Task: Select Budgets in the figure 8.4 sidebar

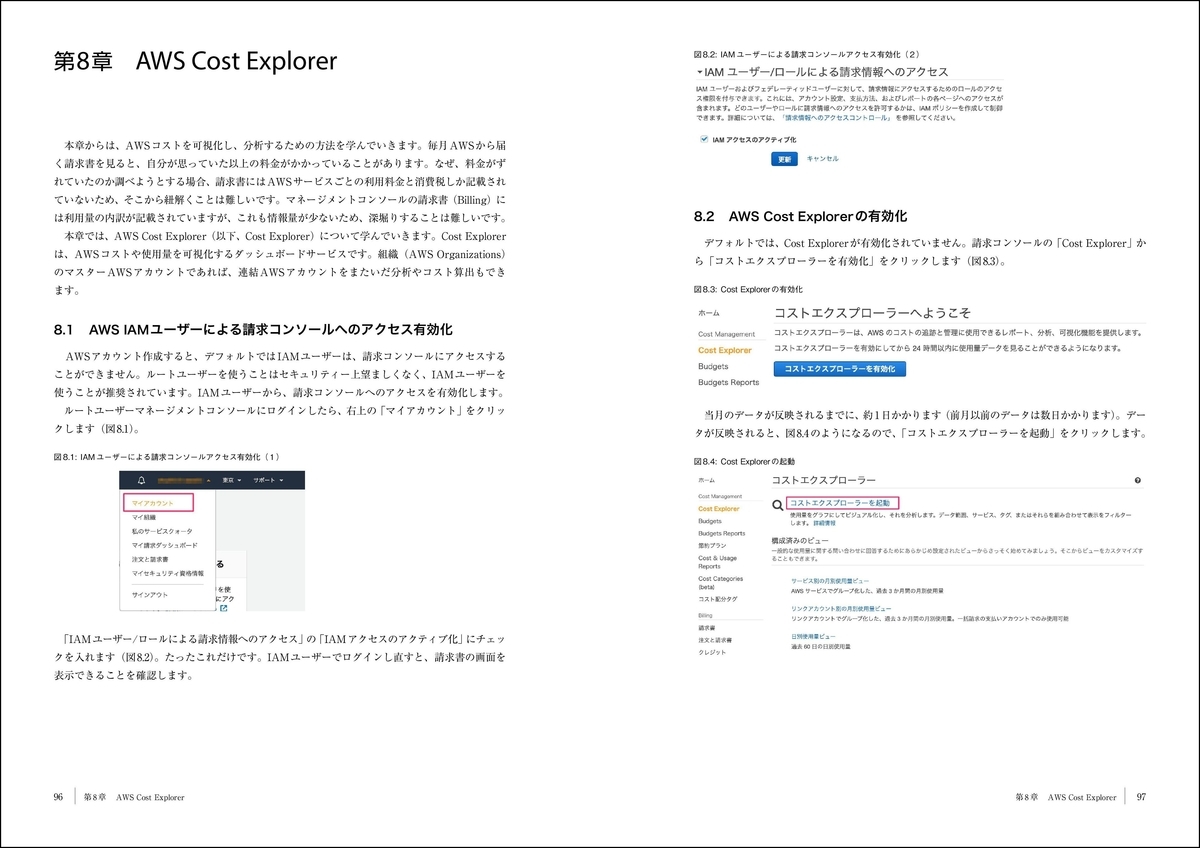Action: (x=710, y=521)
